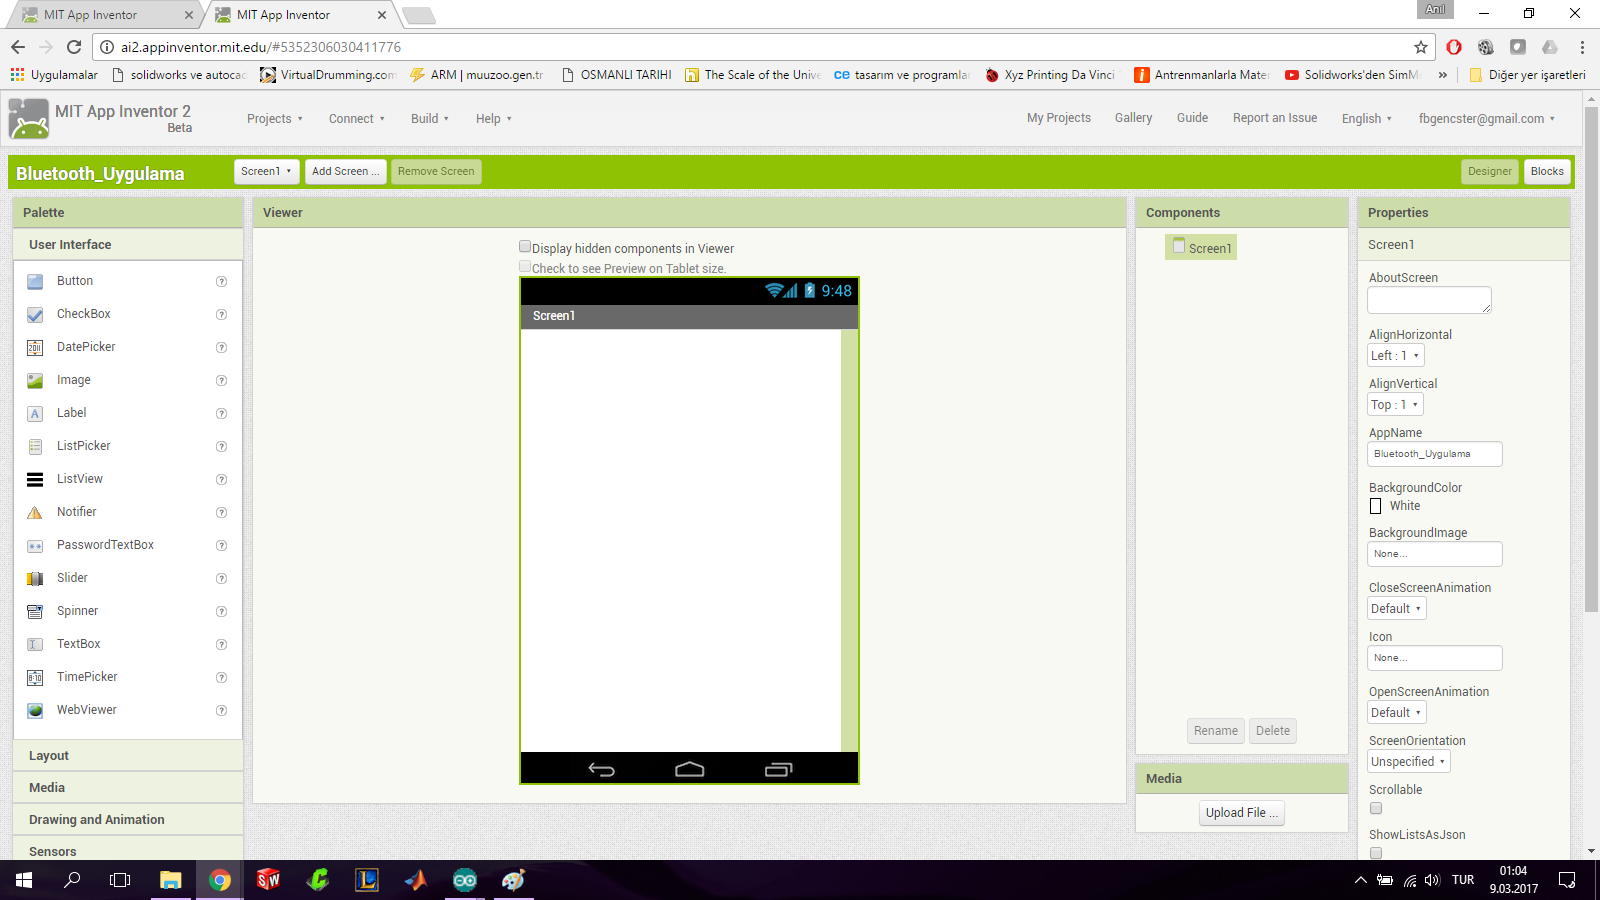Click Report an Issue link
Viewport: 1600px width, 900px height.
(x=1275, y=118)
